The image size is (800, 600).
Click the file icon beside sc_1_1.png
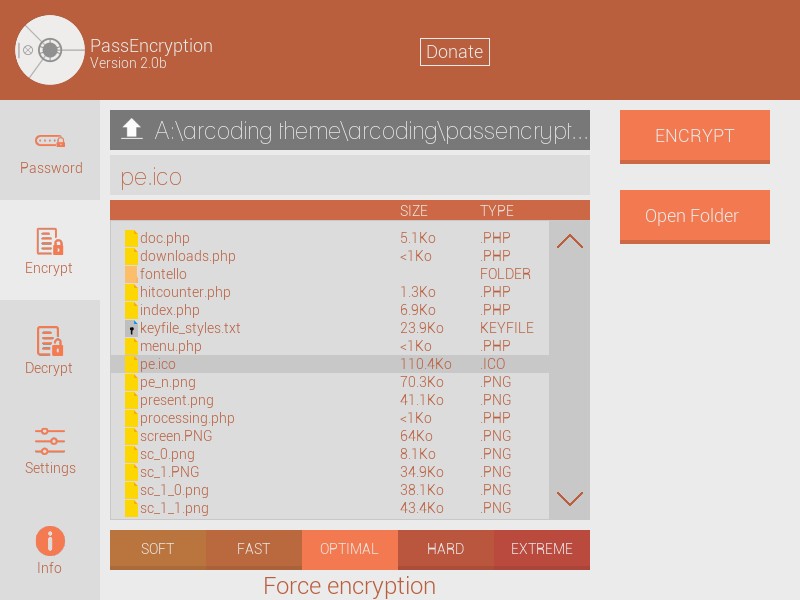point(131,508)
